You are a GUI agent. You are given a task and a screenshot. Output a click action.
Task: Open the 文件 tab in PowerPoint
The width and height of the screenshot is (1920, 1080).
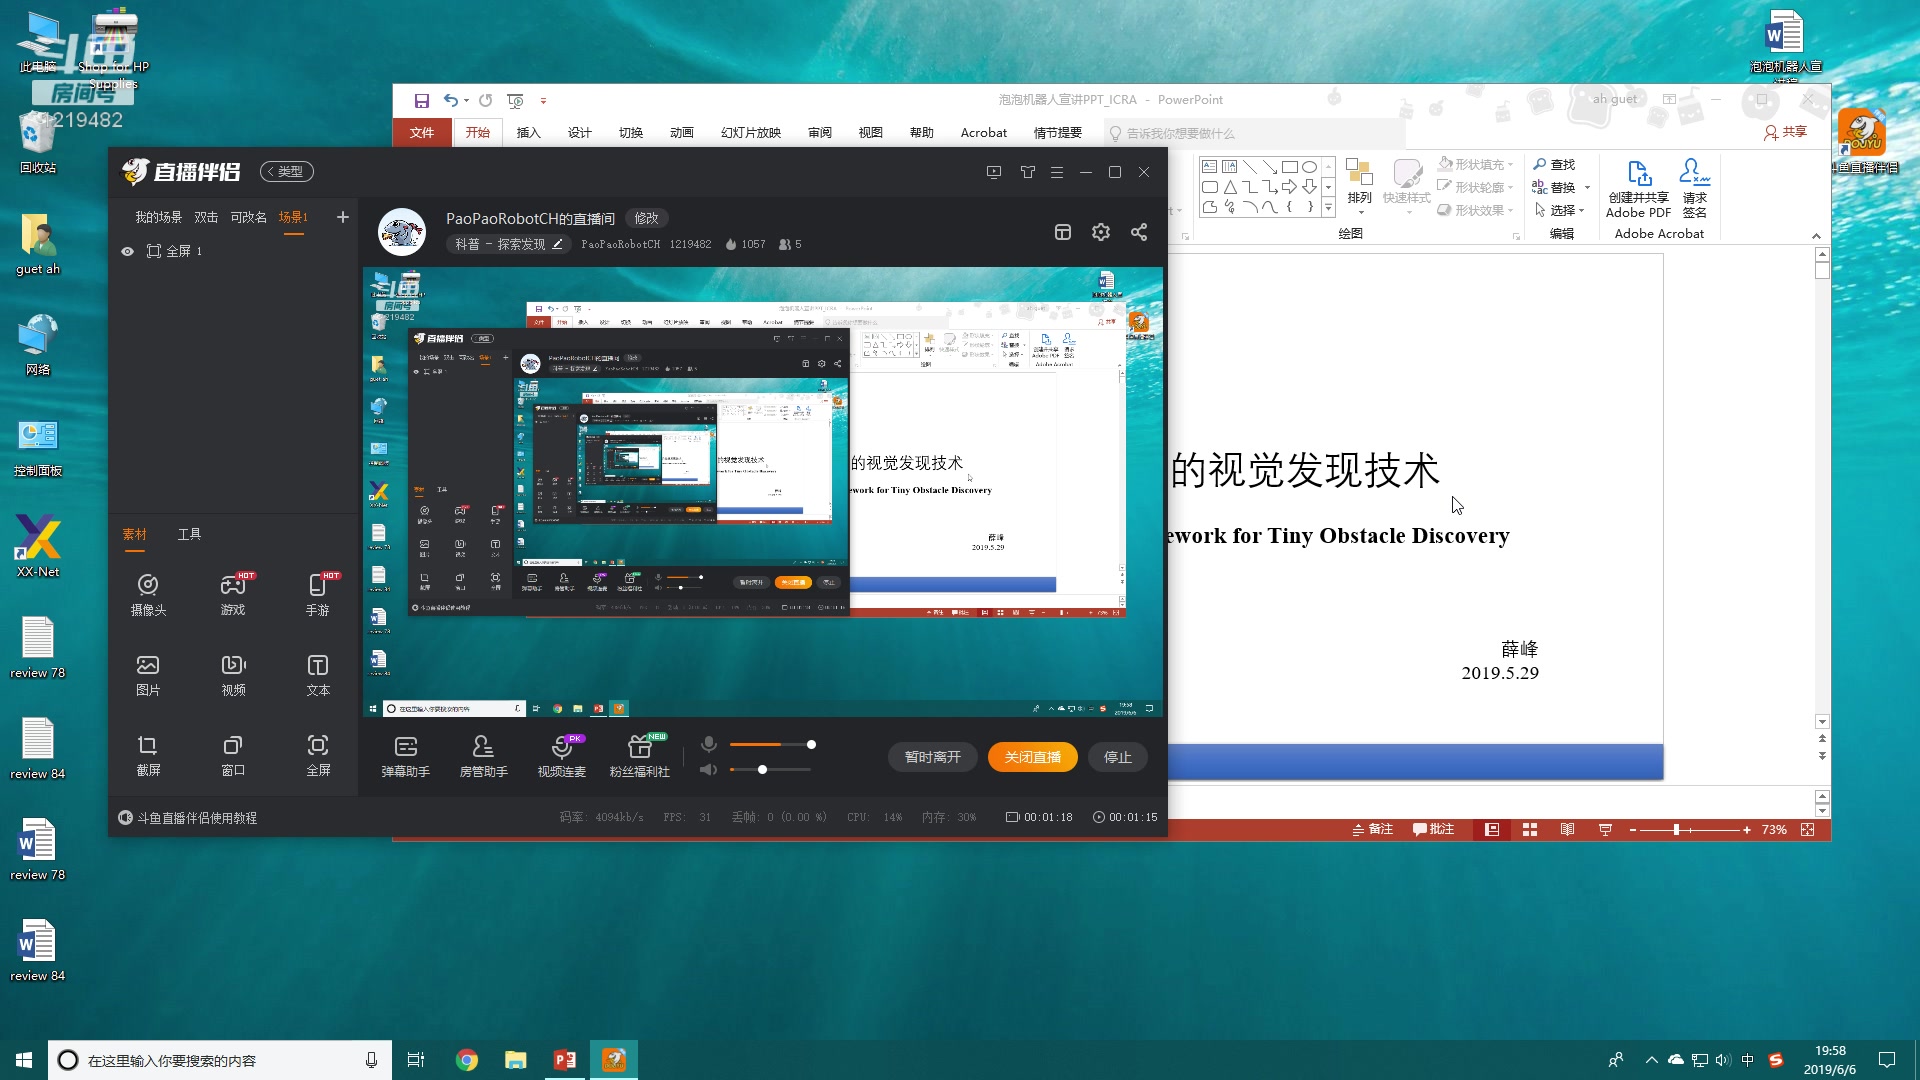(x=422, y=132)
